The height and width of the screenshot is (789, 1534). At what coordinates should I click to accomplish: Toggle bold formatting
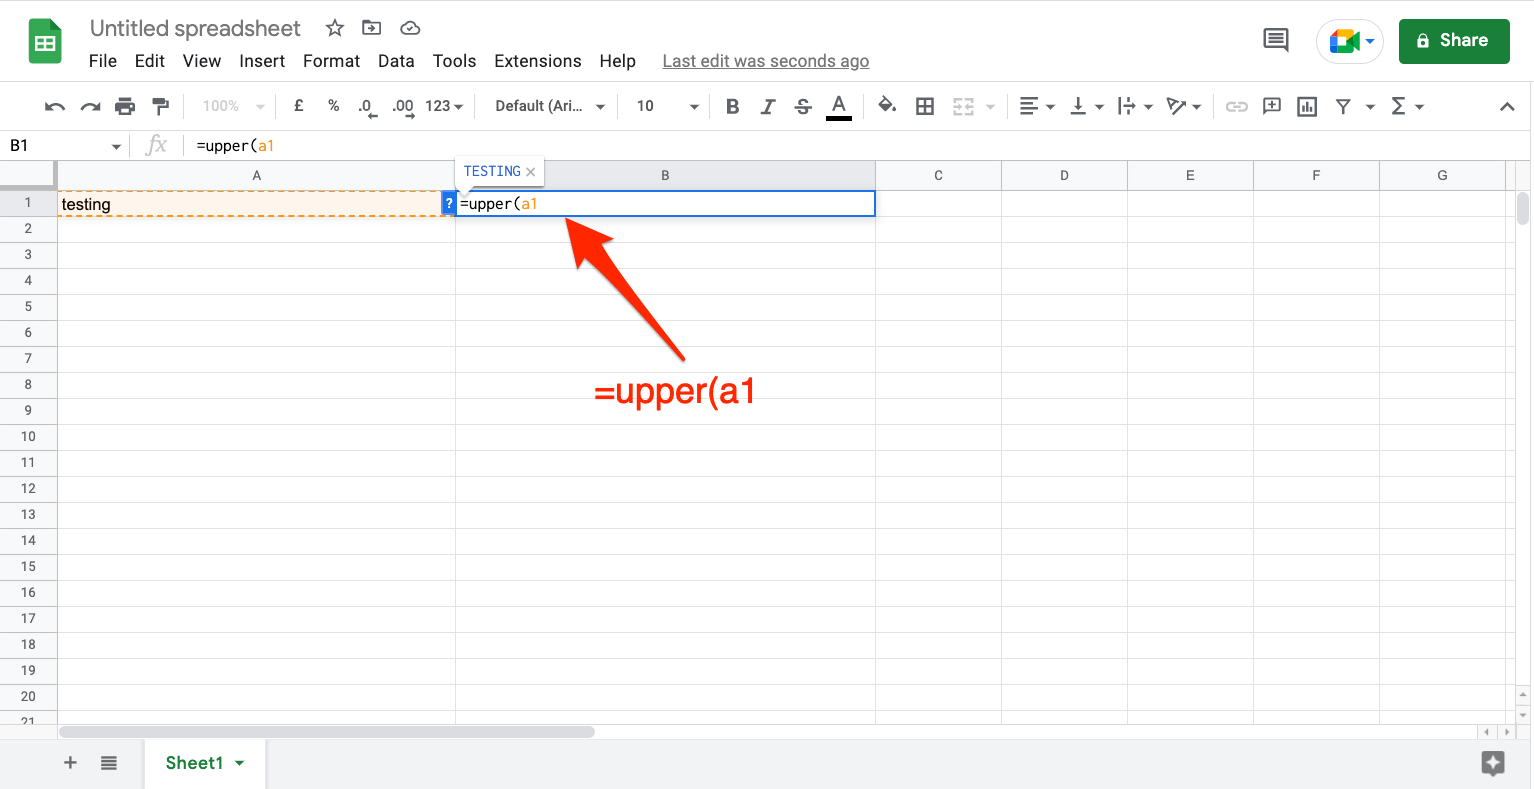tap(732, 105)
